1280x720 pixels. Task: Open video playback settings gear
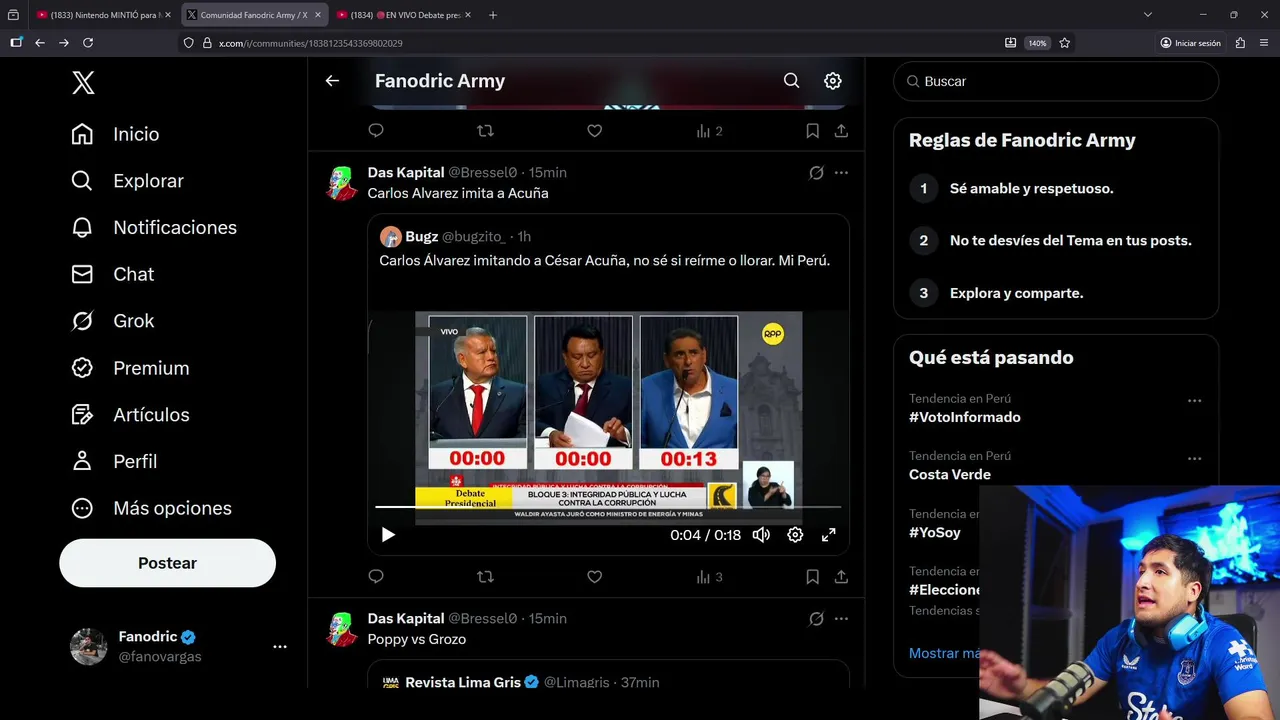[x=795, y=535]
